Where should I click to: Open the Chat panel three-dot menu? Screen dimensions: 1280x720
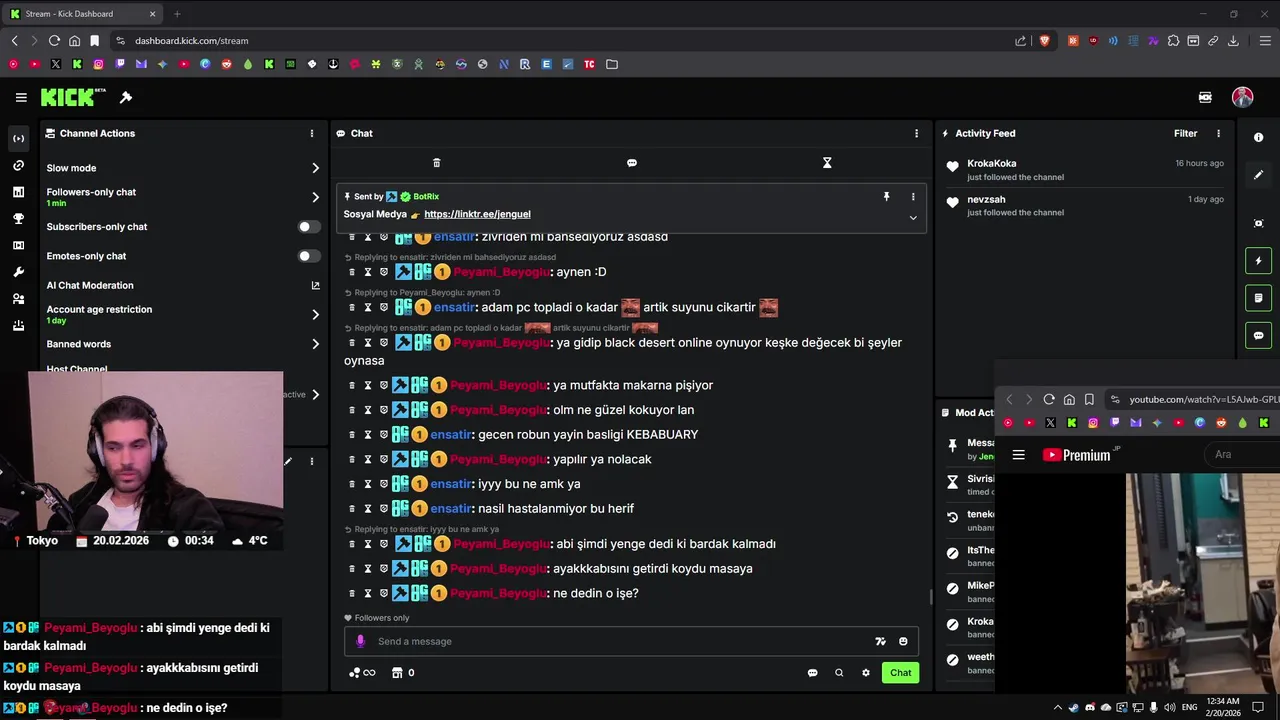pyautogui.click(x=916, y=133)
